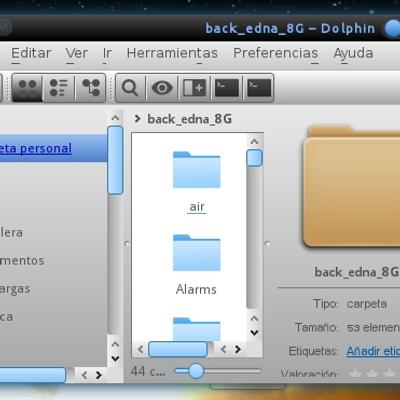
Task: Open the Preferencias menu
Action: pyautogui.click(x=276, y=53)
